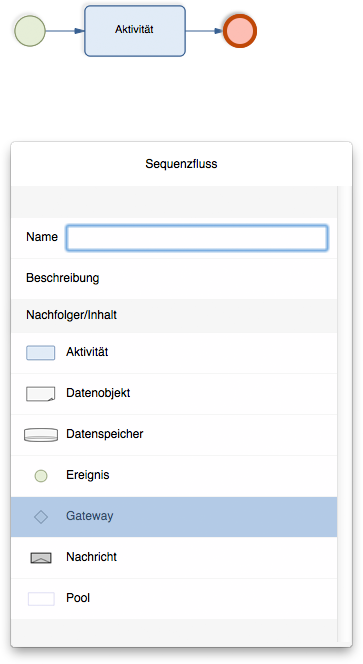Choose the Gateway diamond icon
363x664 pixels.
pos(41,517)
